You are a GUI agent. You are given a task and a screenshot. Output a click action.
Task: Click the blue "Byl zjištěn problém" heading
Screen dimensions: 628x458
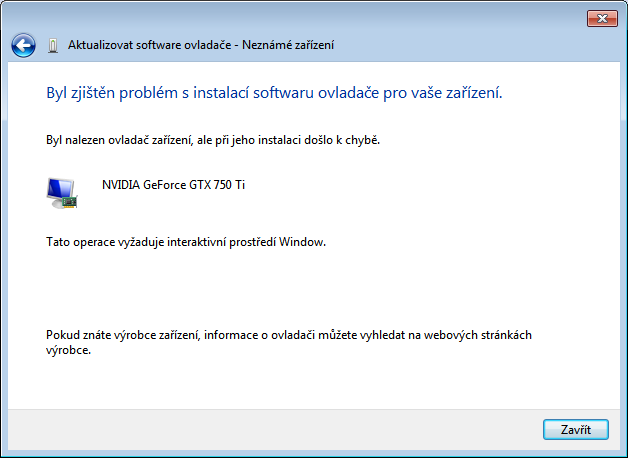[x=140, y=93]
